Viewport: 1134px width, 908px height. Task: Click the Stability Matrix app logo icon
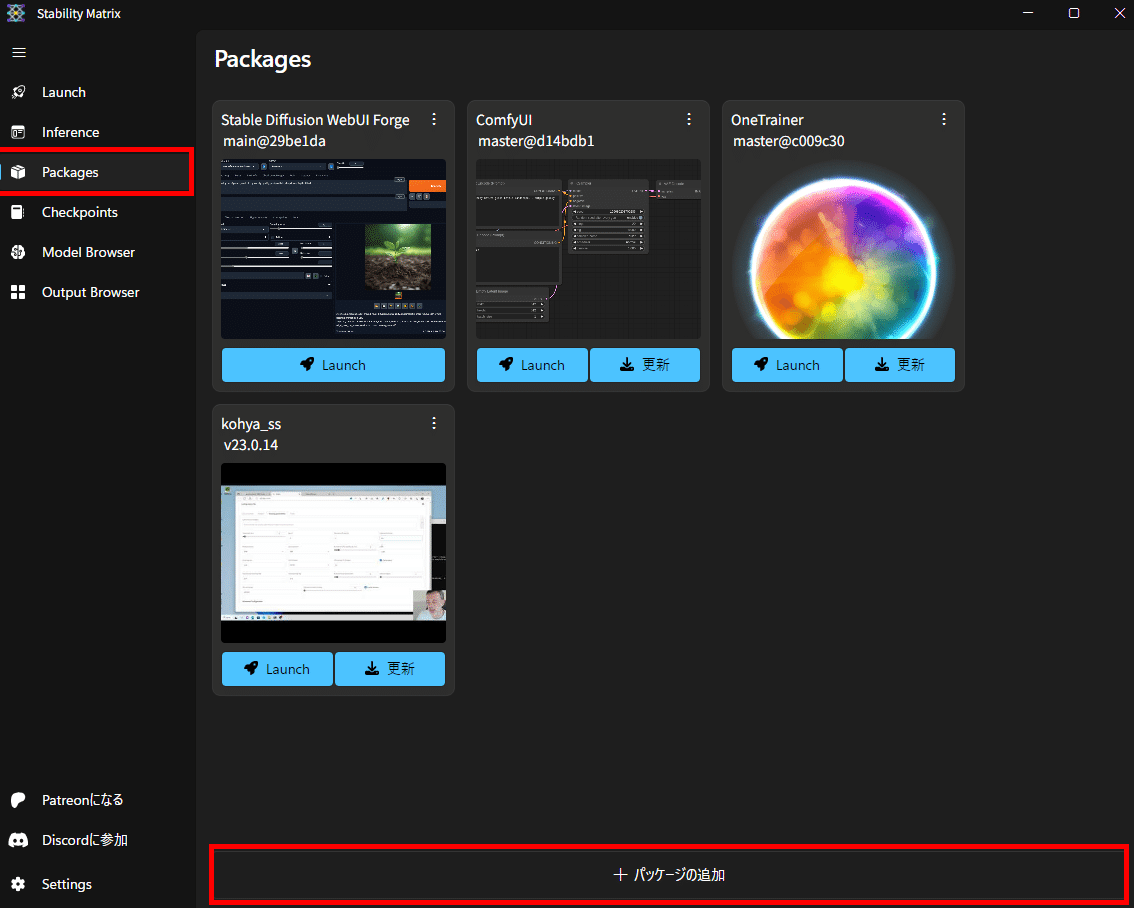point(16,13)
